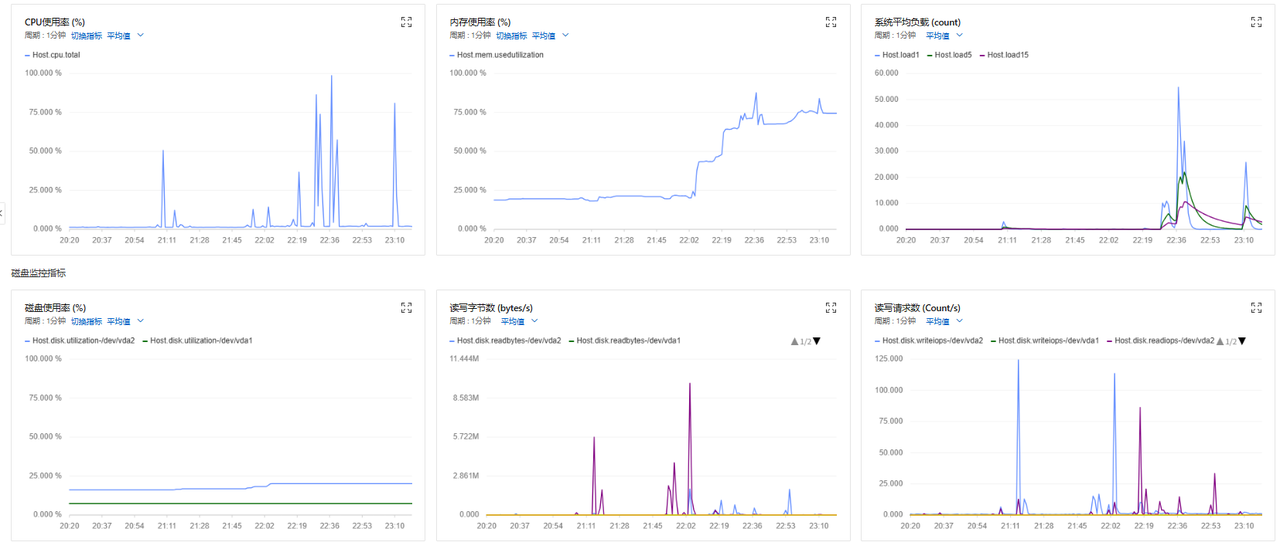Toggle the Host.mem.usedutilization legend series
Viewport: 1280px width, 549px height.
(x=497, y=55)
